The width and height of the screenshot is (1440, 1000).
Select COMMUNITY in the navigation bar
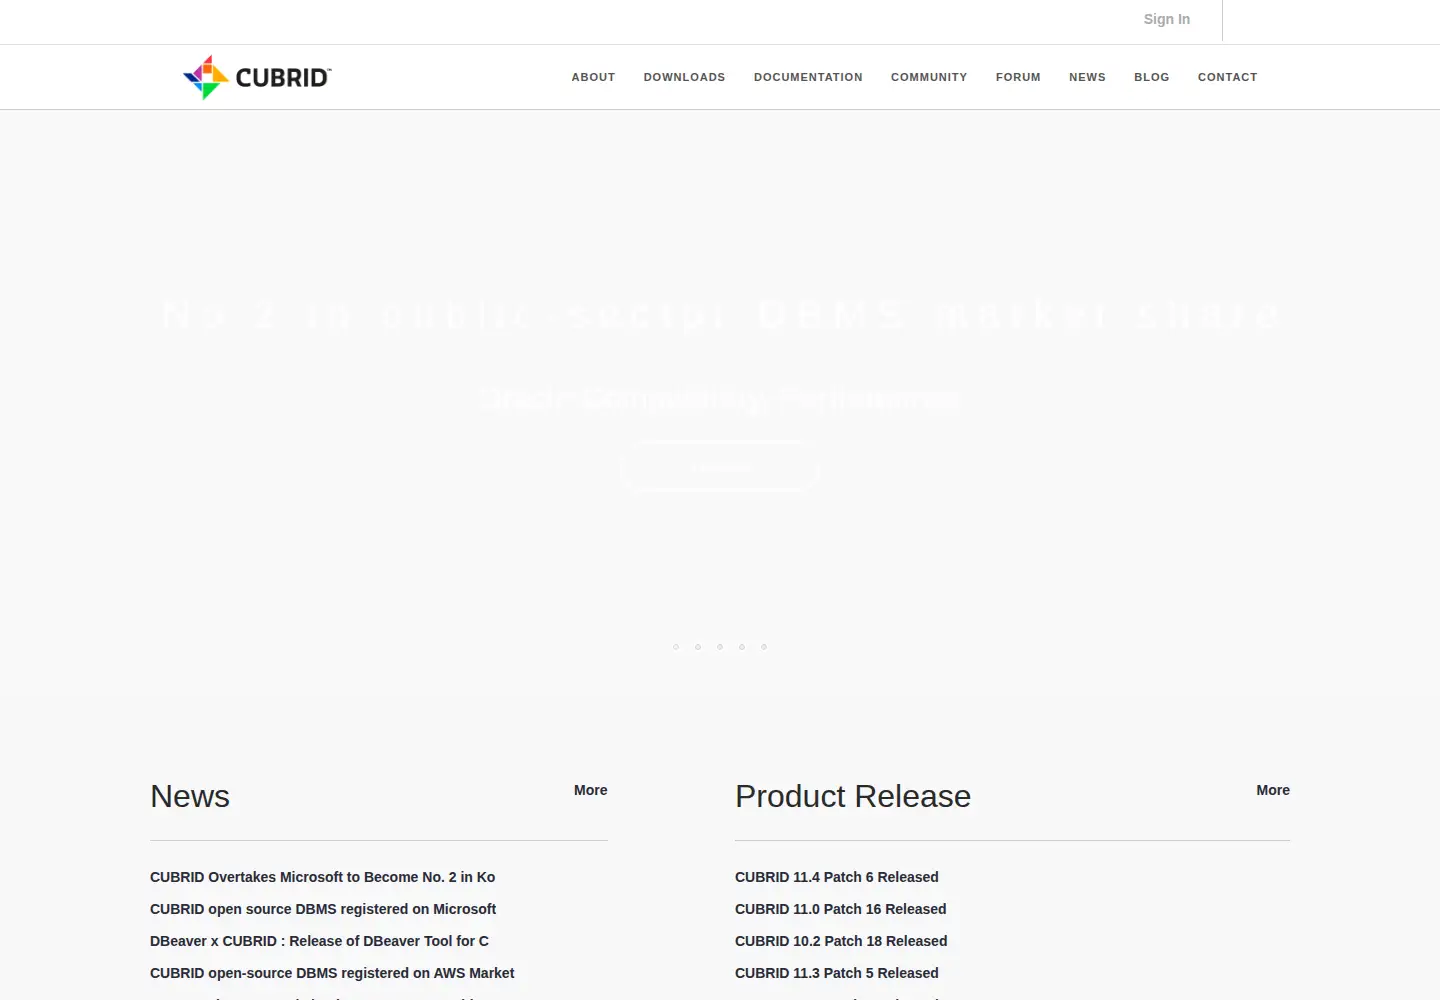(929, 77)
